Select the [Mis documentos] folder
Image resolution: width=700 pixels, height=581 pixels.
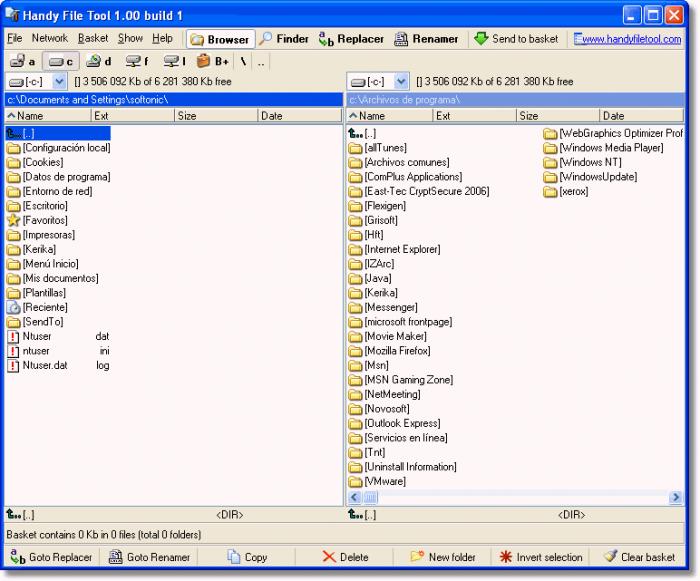pos(53,278)
